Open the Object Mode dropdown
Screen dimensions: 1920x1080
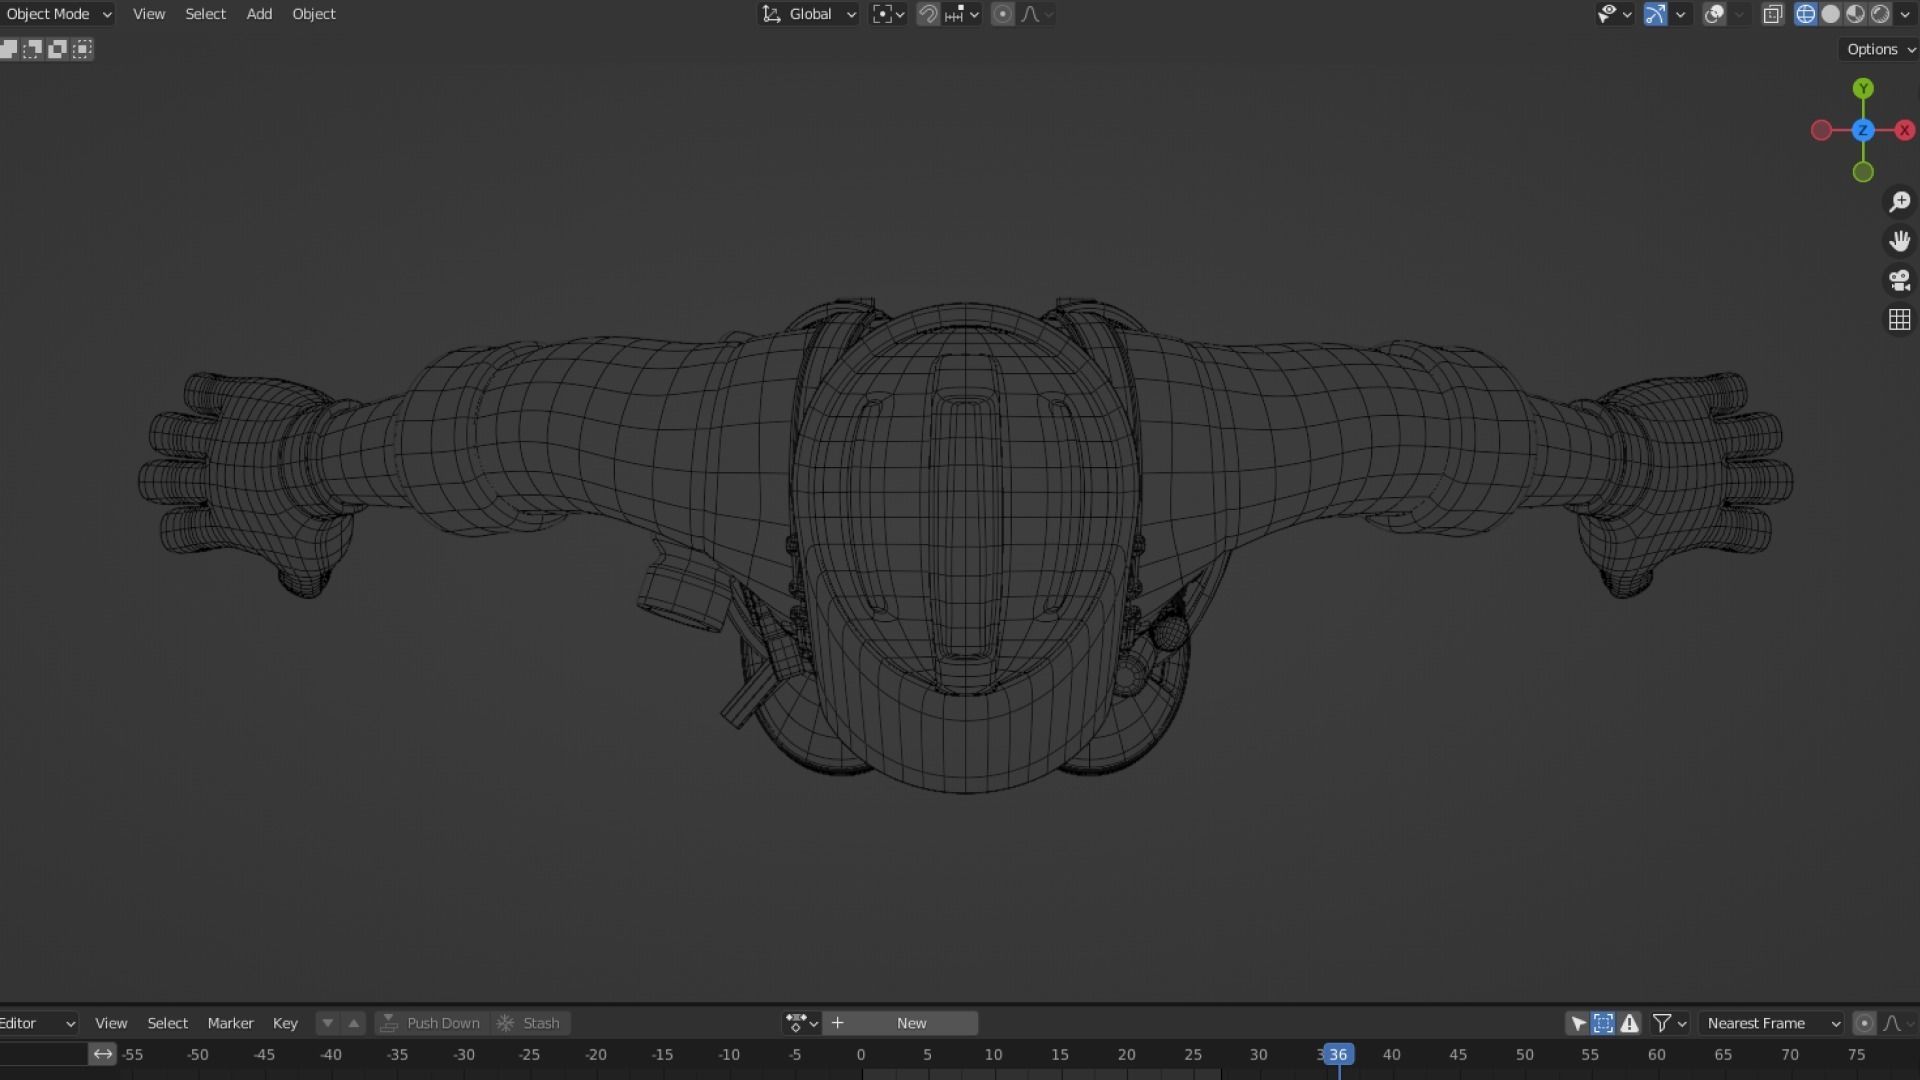click(x=56, y=14)
